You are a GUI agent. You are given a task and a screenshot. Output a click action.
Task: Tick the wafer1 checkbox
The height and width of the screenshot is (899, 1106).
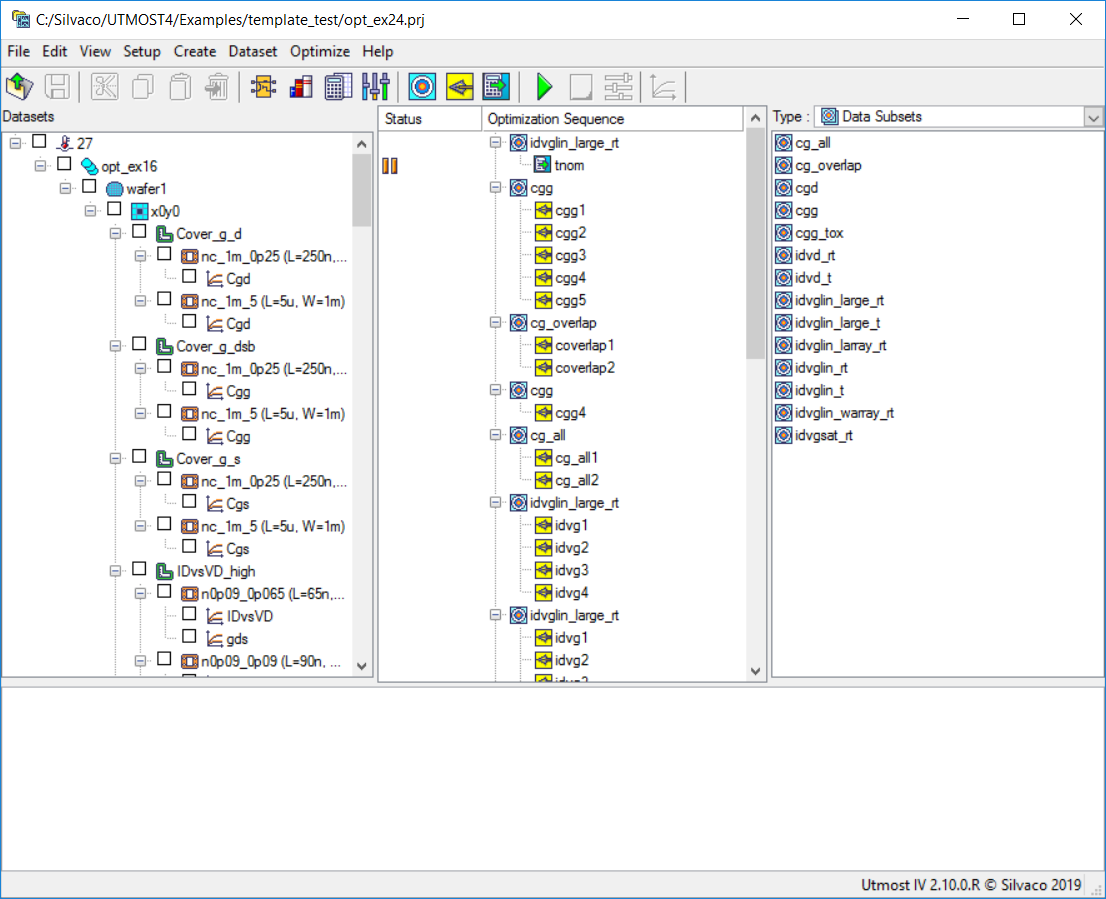point(89,187)
